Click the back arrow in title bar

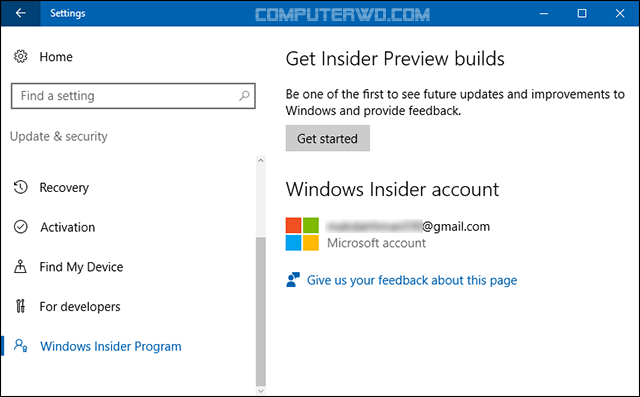[x=20, y=13]
